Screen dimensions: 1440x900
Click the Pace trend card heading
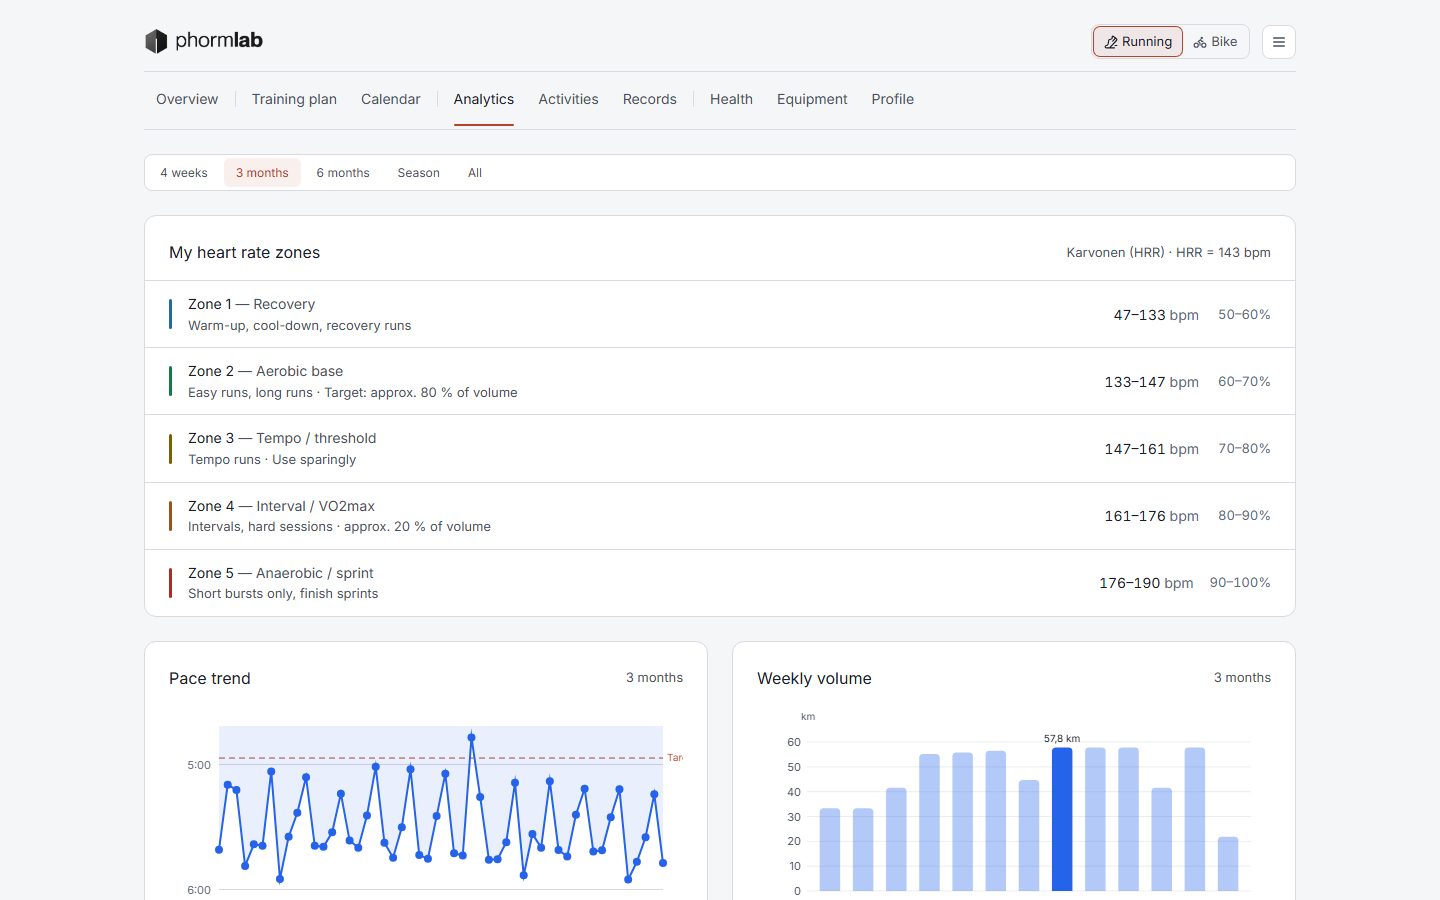tap(210, 678)
